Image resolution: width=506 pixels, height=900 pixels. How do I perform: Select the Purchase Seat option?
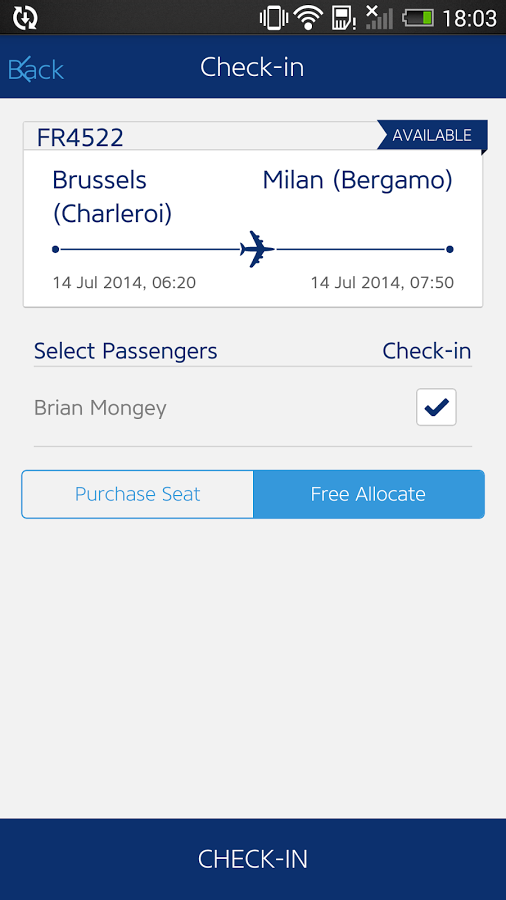click(x=138, y=494)
